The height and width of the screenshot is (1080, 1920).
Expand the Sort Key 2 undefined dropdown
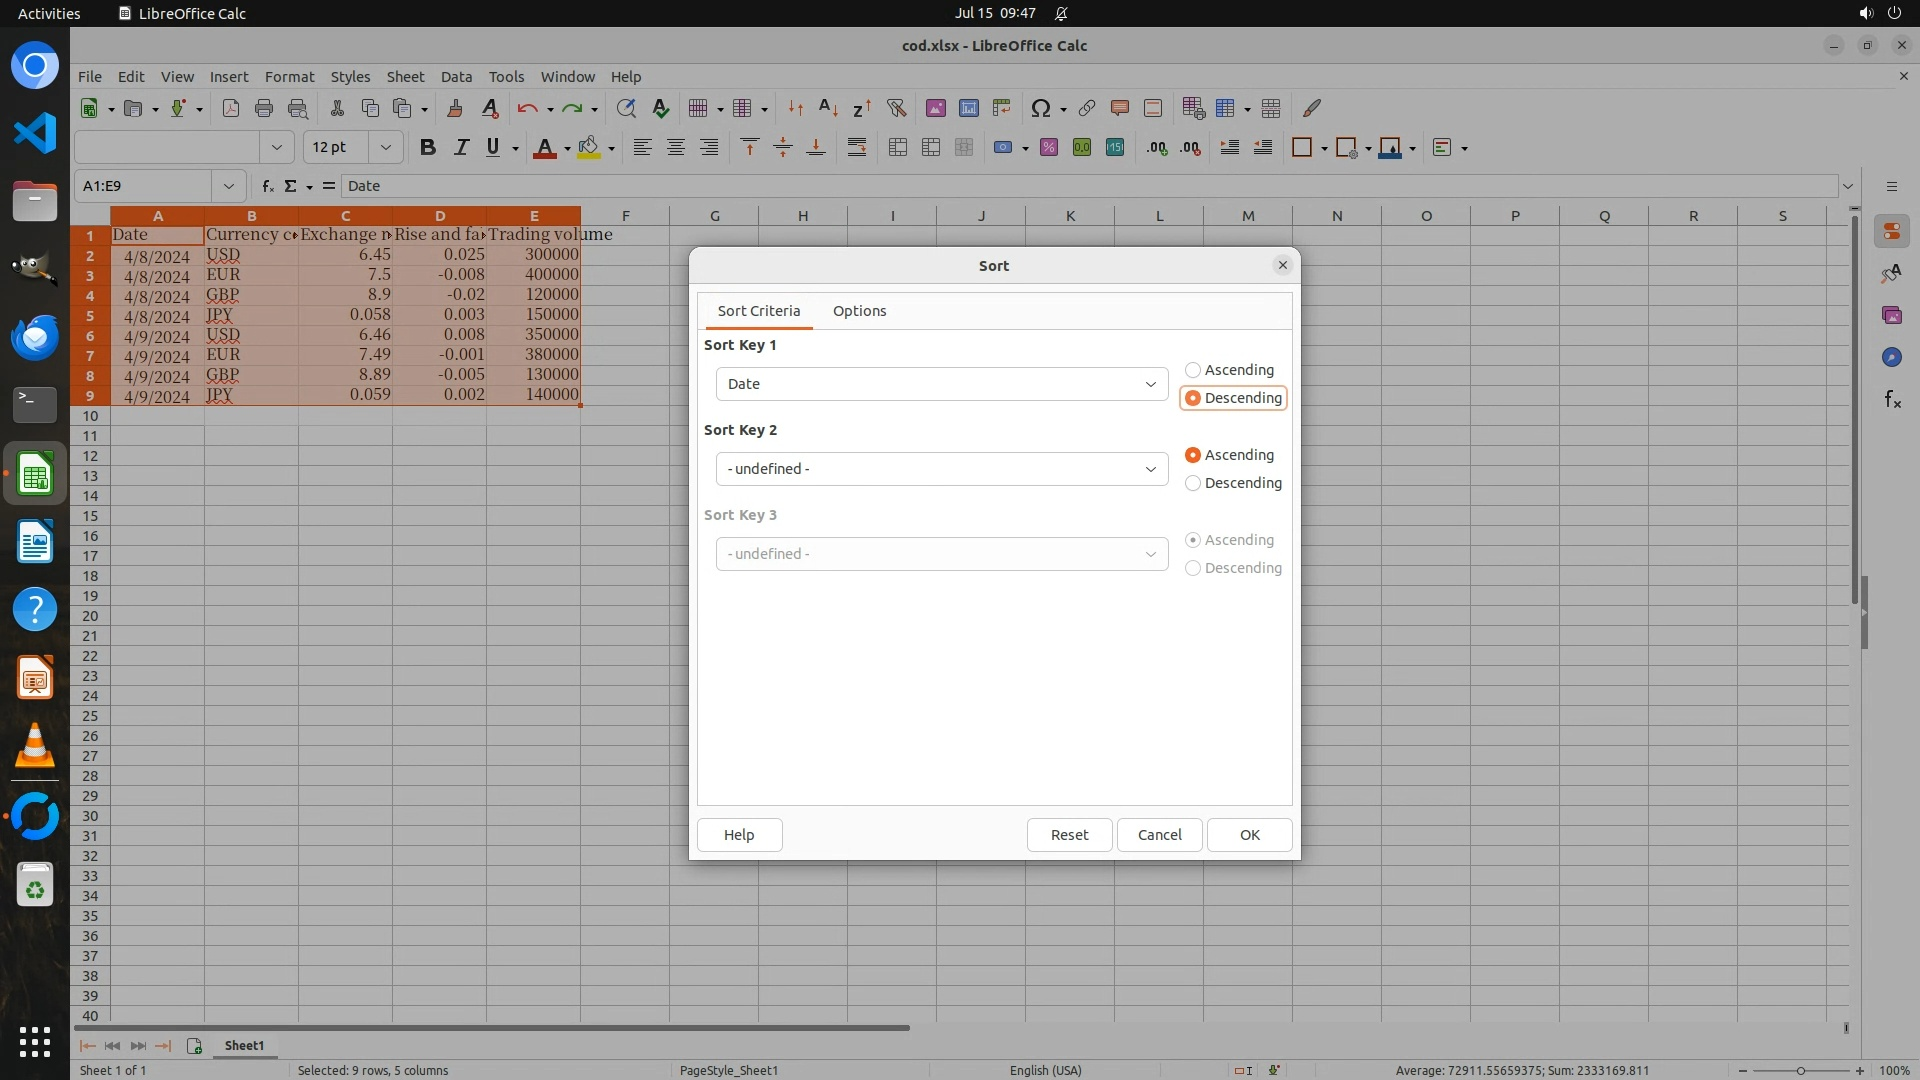click(941, 469)
